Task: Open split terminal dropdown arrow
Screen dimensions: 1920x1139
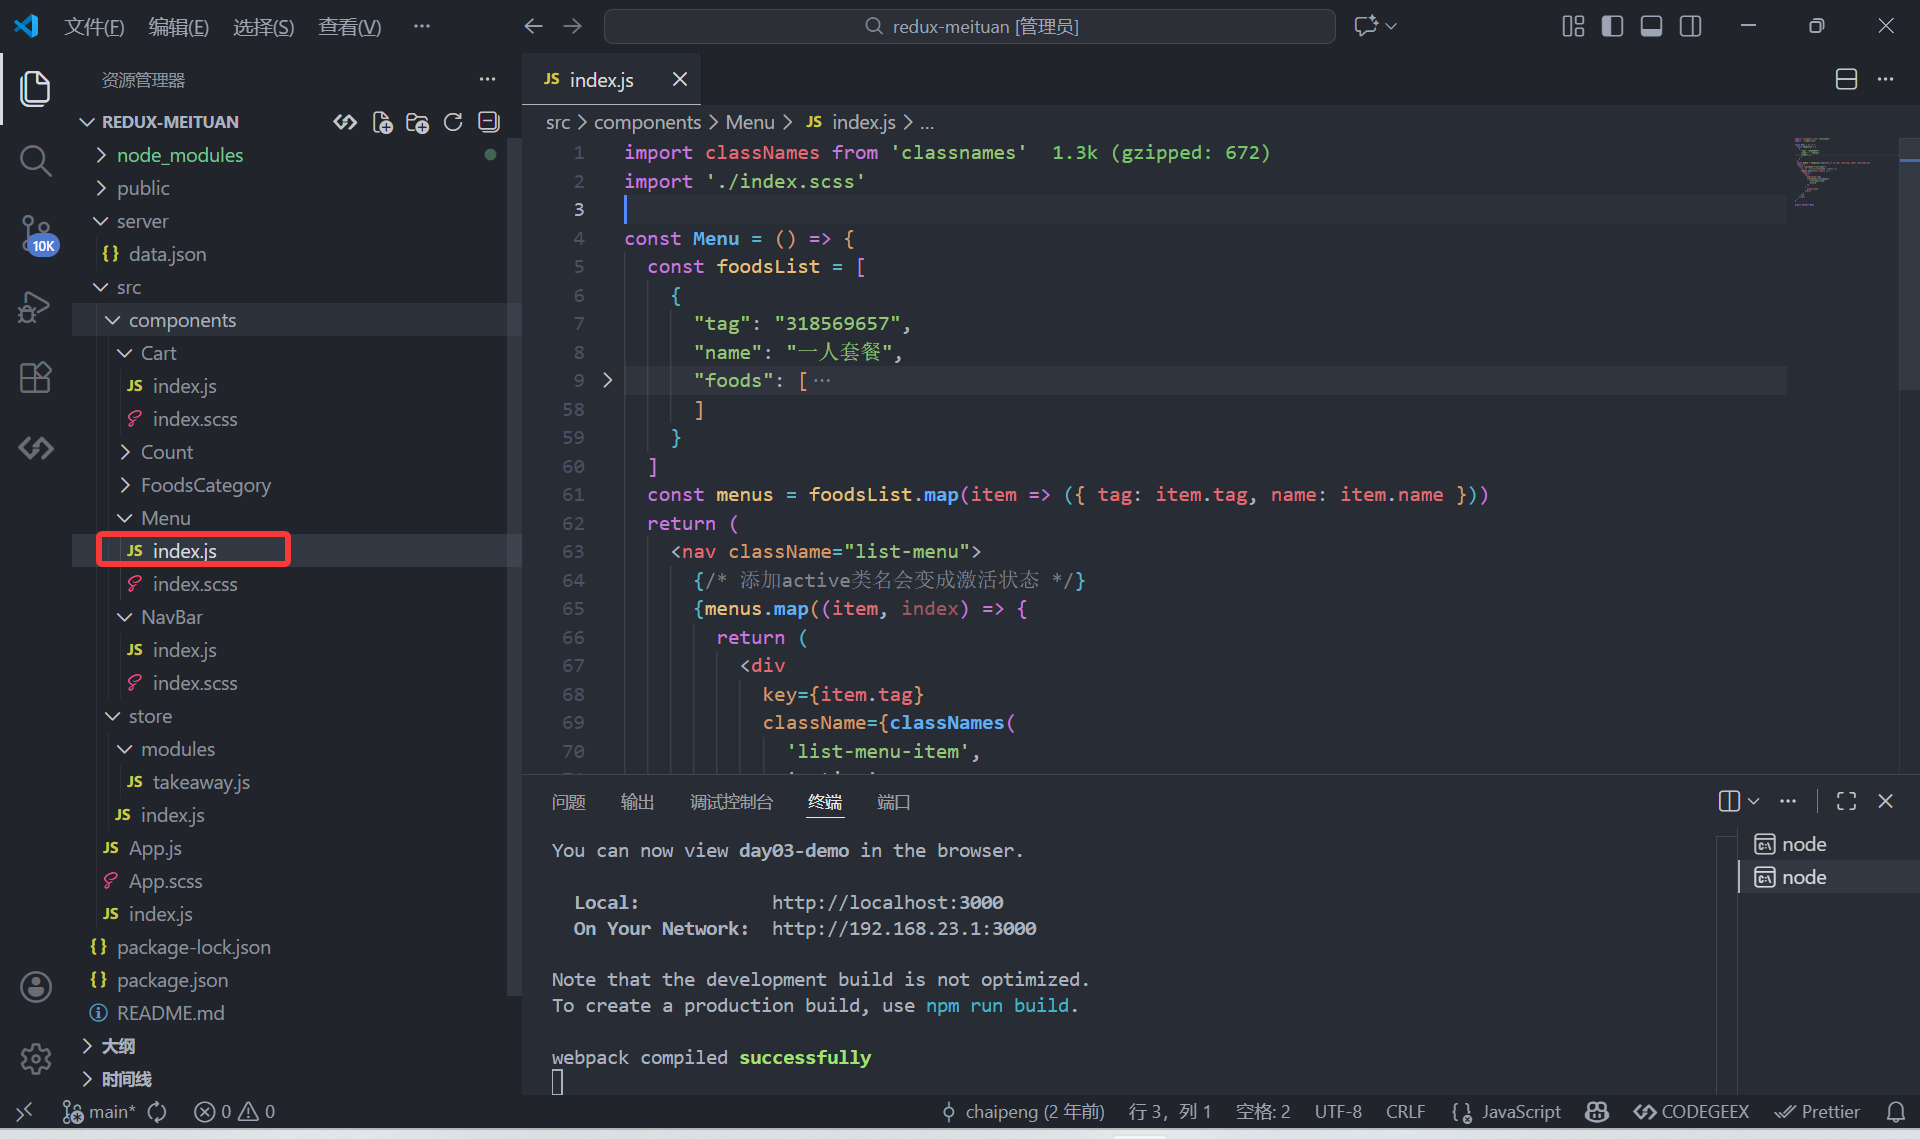Action: (1753, 801)
